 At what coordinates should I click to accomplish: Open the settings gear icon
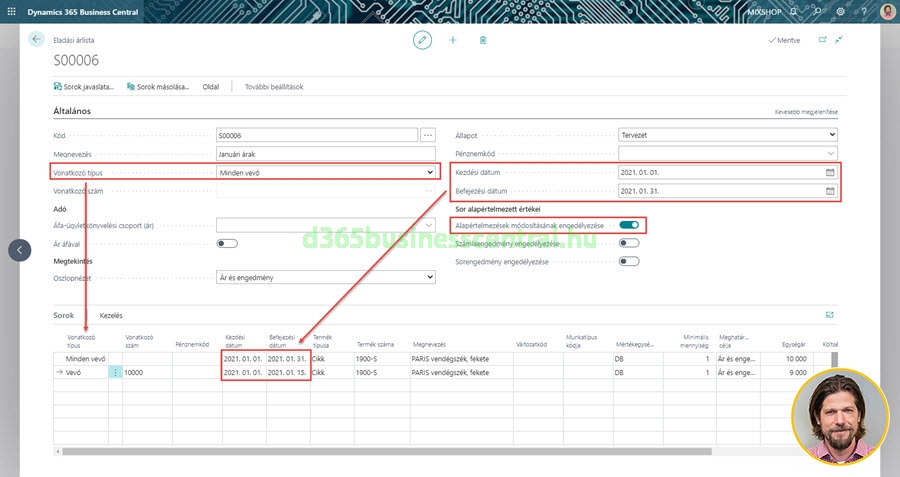(x=840, y=11)
